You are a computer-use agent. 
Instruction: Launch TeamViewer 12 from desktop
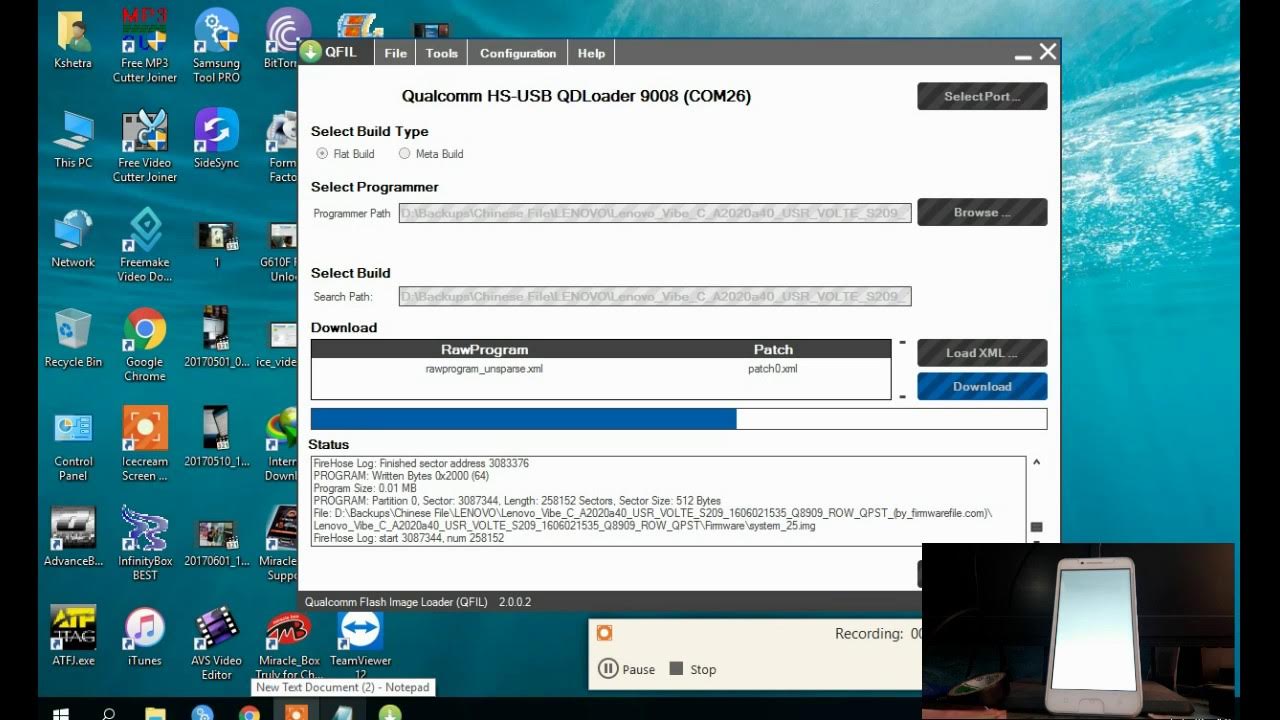coord(360,644)
